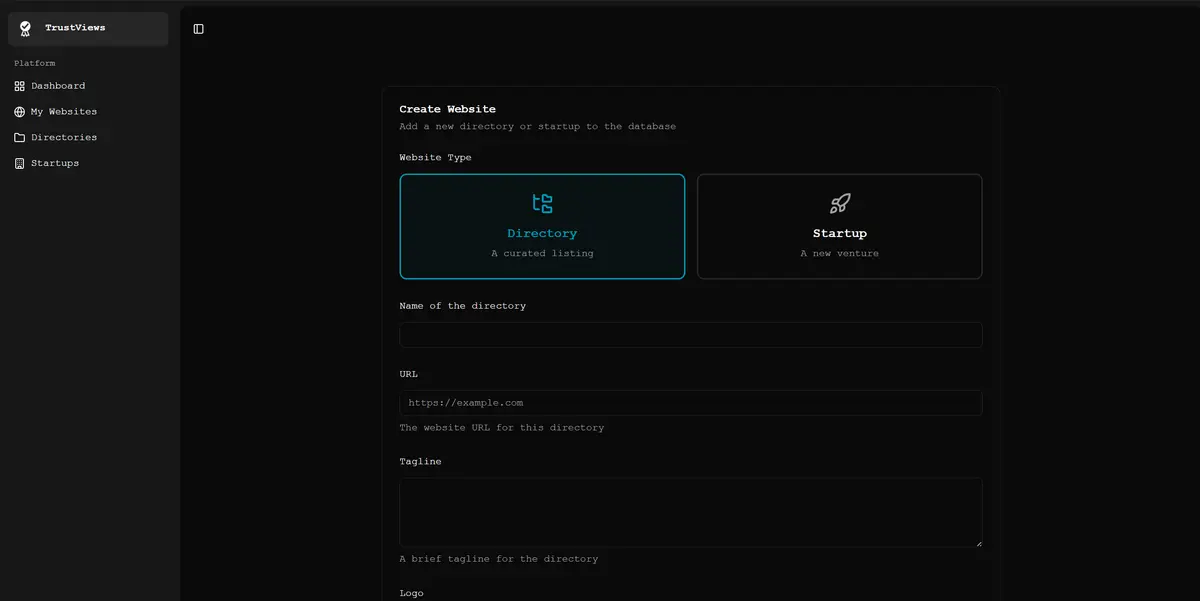Select the Directory website type
Image resolution: width=1200 pixels, height=601 pixels.
click(542, 226)
